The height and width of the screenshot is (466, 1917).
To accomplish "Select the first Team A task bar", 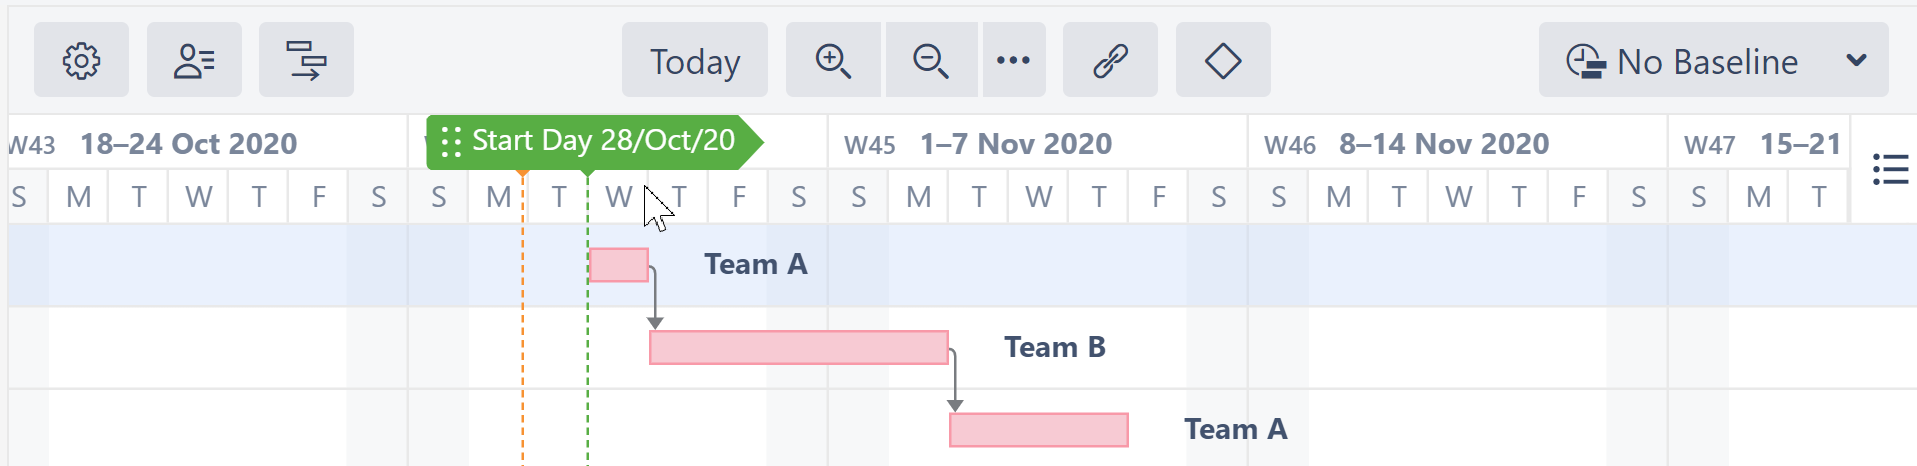I will [x=619, y=265].
